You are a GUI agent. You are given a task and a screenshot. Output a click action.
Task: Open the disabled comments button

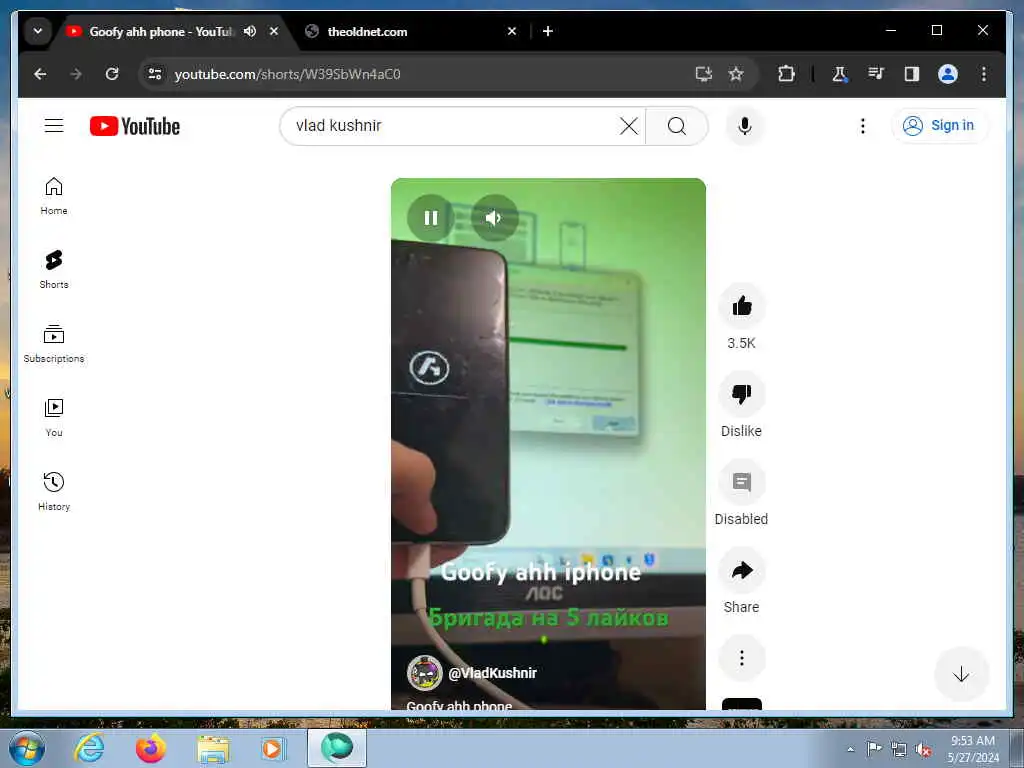tap(741, 482)
